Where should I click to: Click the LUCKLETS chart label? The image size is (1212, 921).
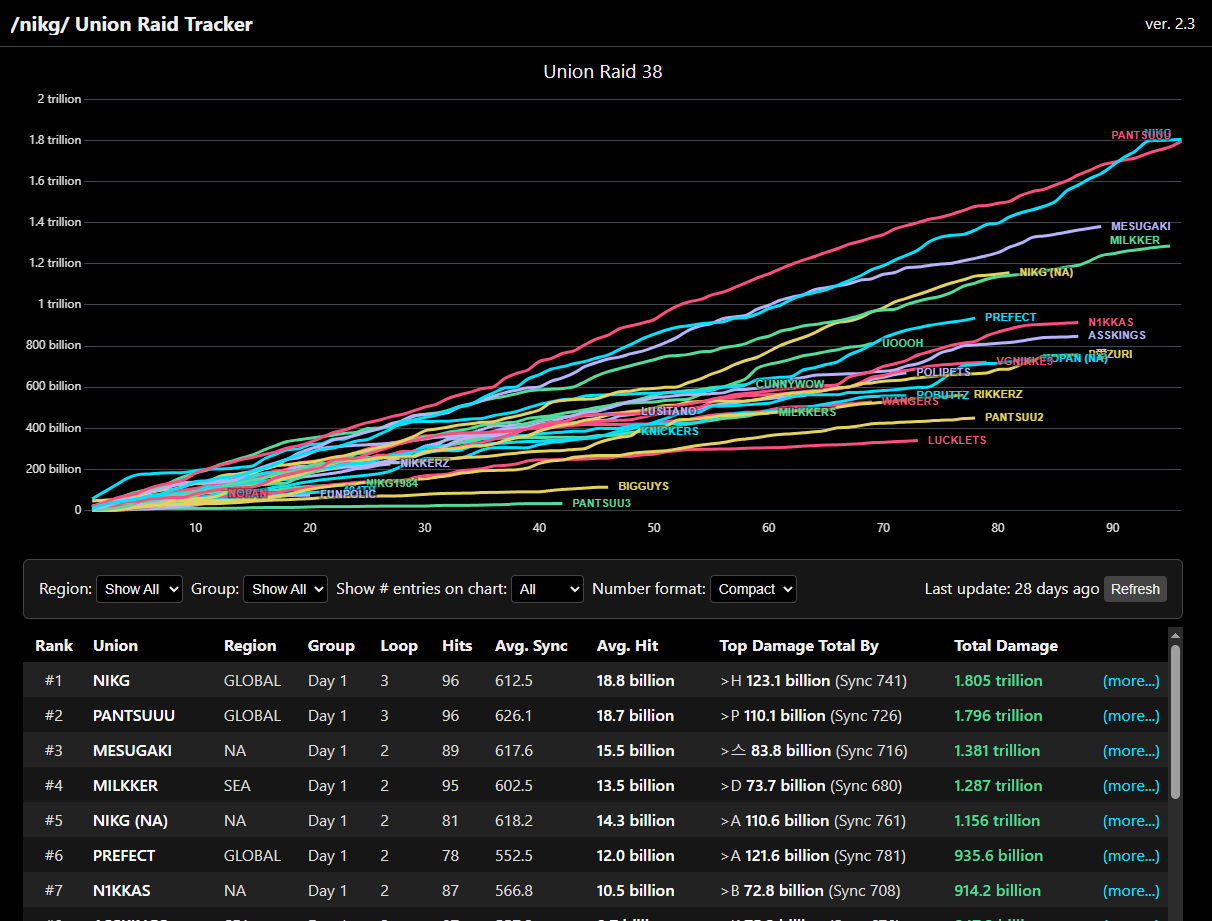pos(957,441)
